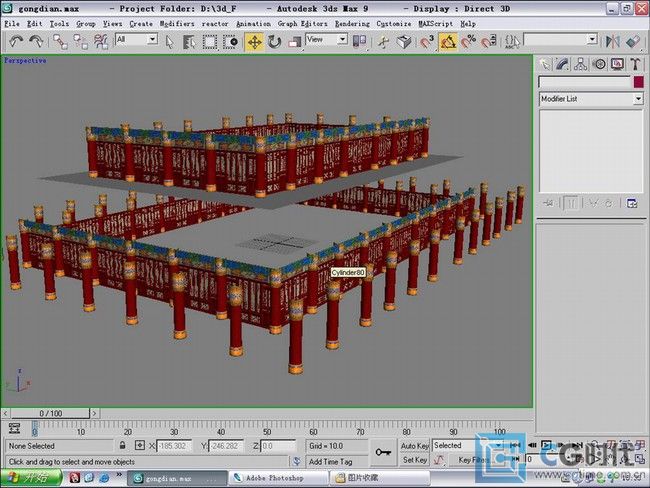Click Remove Modifier from stack icon

point(609,203)
